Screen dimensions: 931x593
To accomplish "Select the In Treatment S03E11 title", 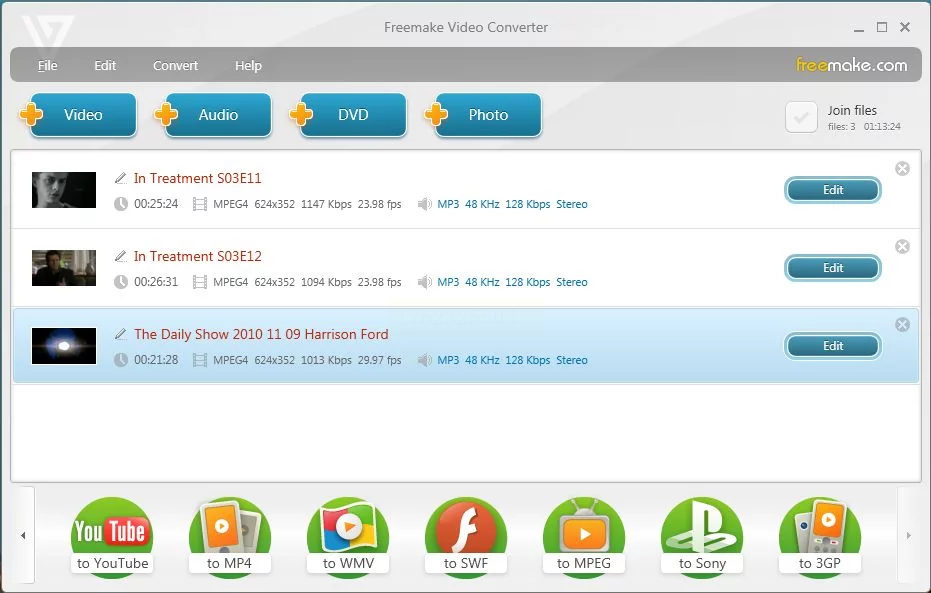I will click(x=198, y=178).
